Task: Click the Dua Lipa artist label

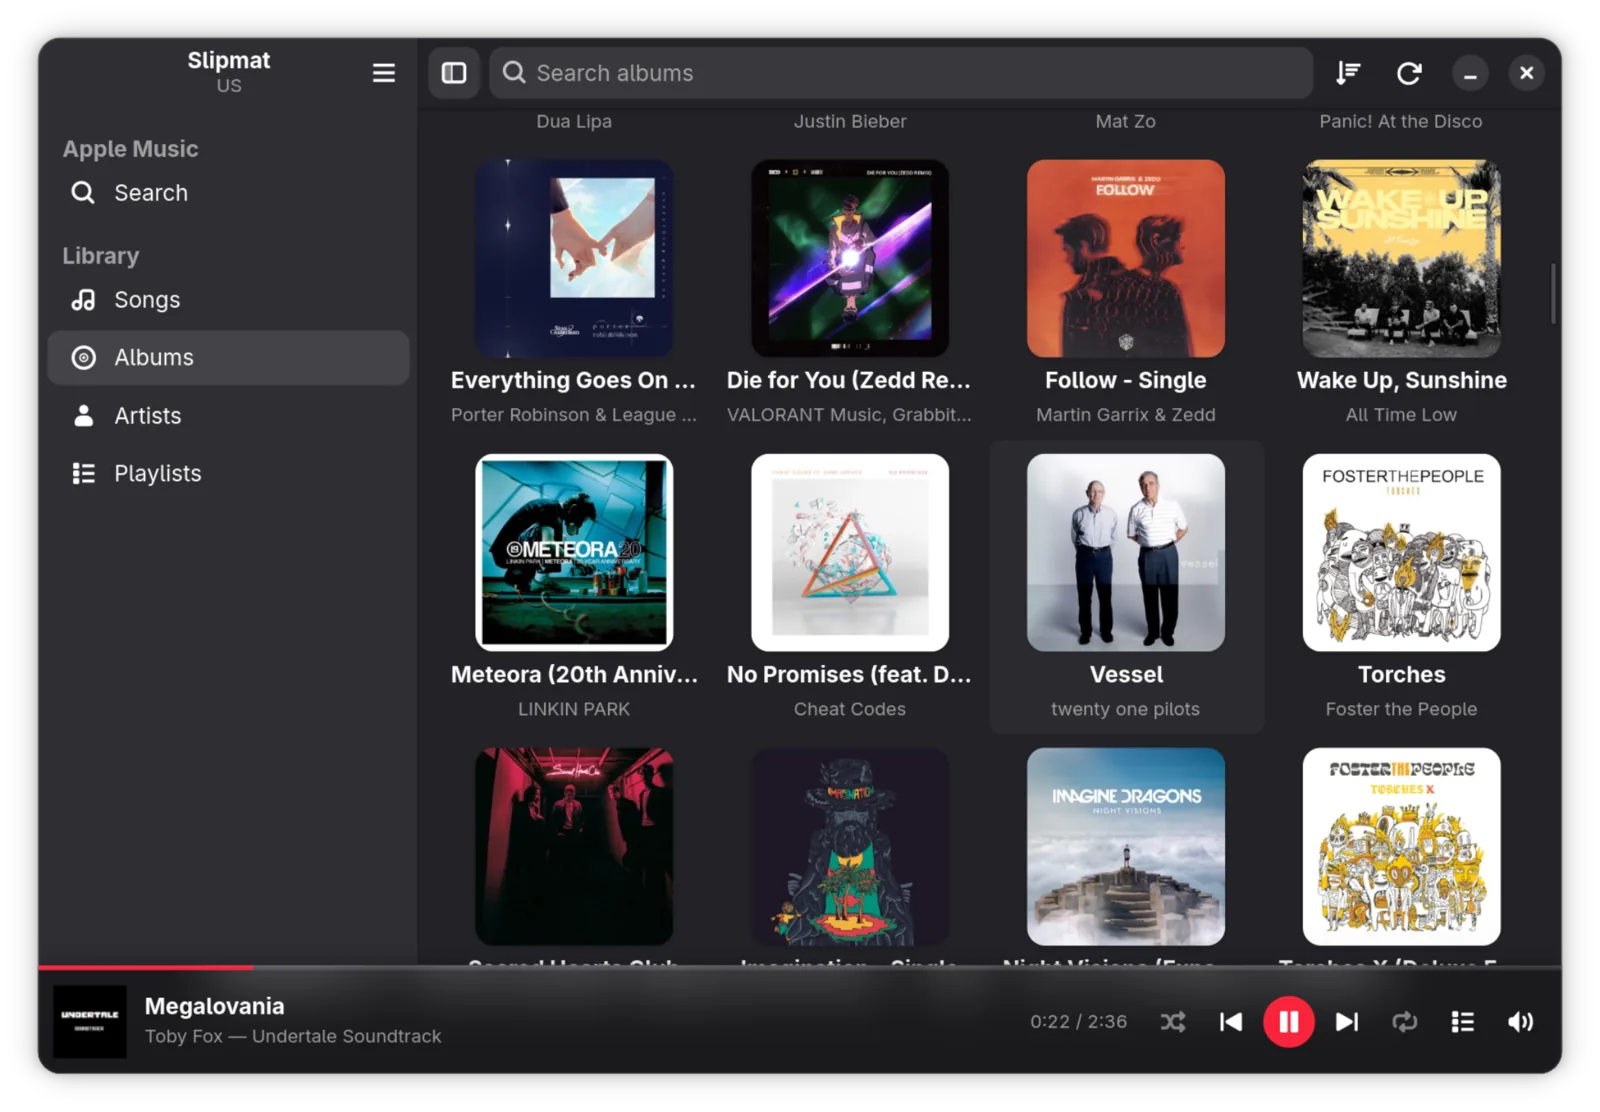Action: pyautogui.click(x=574, y=121)
